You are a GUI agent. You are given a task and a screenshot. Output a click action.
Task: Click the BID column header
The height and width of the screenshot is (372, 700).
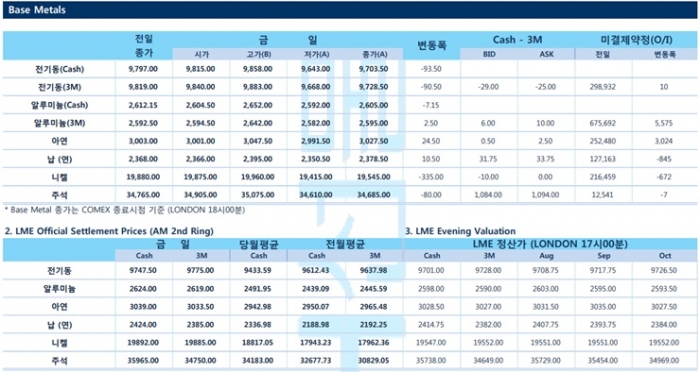pos(489,54)
